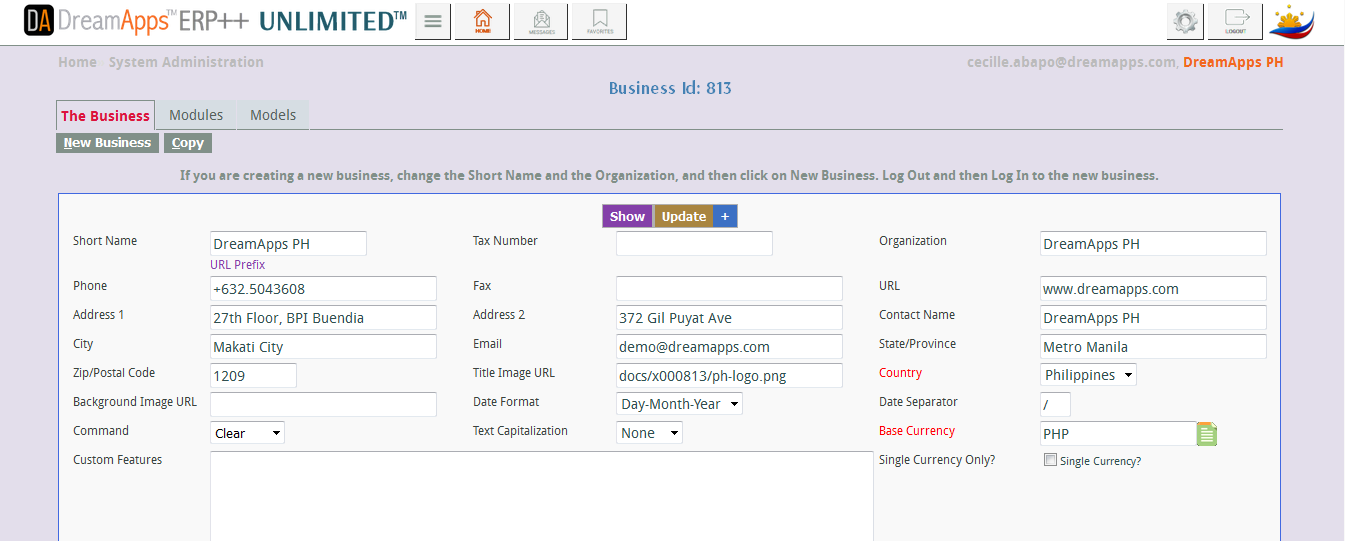This screenshot has height=541, width=1345.
Task: Open the Models tab
Action: [x=273, y=115]
